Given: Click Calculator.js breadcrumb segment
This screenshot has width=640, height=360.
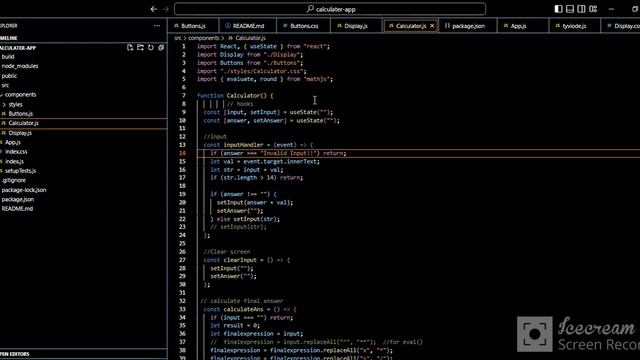Looking at the screenshot, I should [x=250, y=38].
